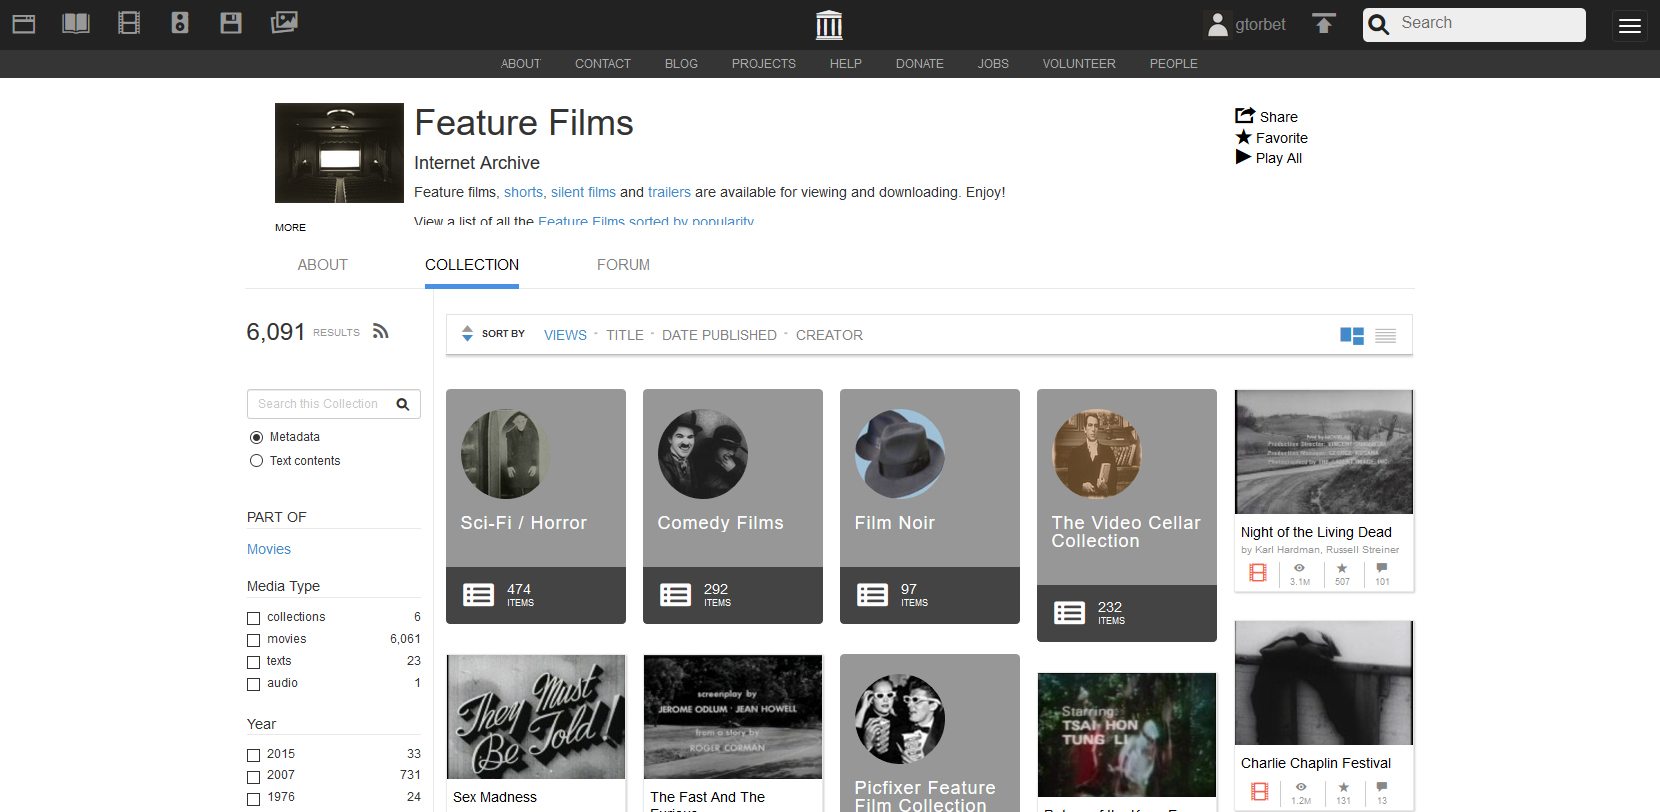Image resolution: width=1660 pixels, height=812 pixels.
Task: Check the year 1976 filter
Action: [x=253, y=798]
